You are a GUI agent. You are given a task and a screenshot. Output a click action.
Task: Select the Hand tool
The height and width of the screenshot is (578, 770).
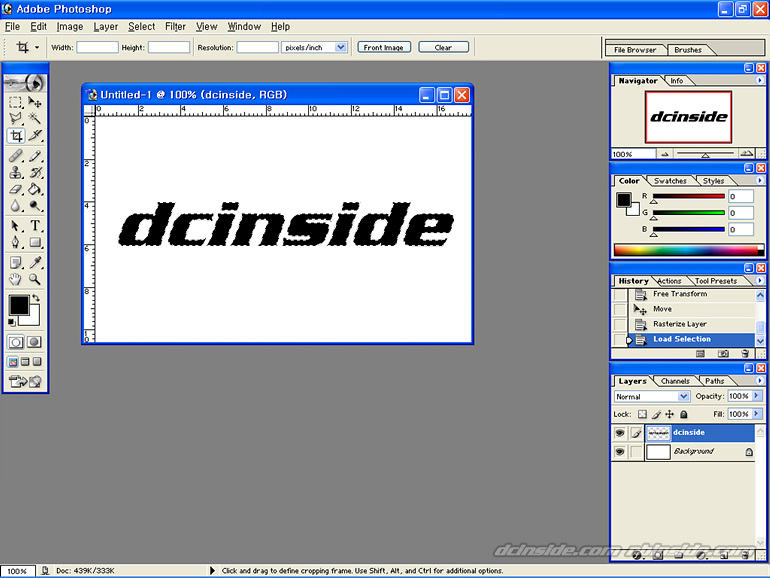pos(16,279)
